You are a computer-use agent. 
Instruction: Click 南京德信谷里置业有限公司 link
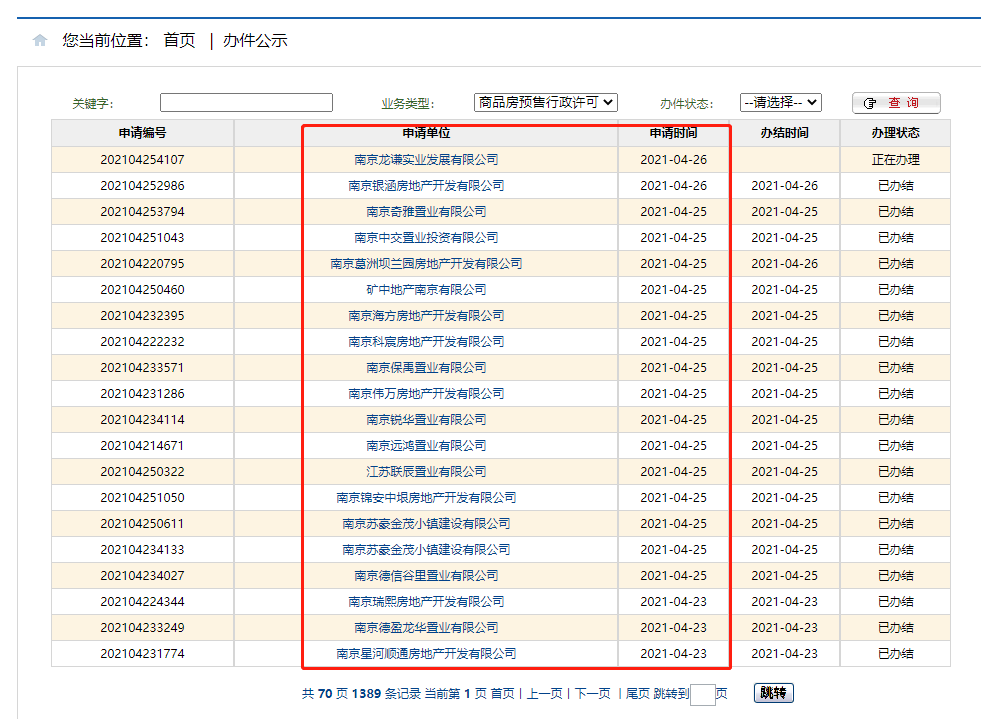pyautogui.click(x=426, y=576)
